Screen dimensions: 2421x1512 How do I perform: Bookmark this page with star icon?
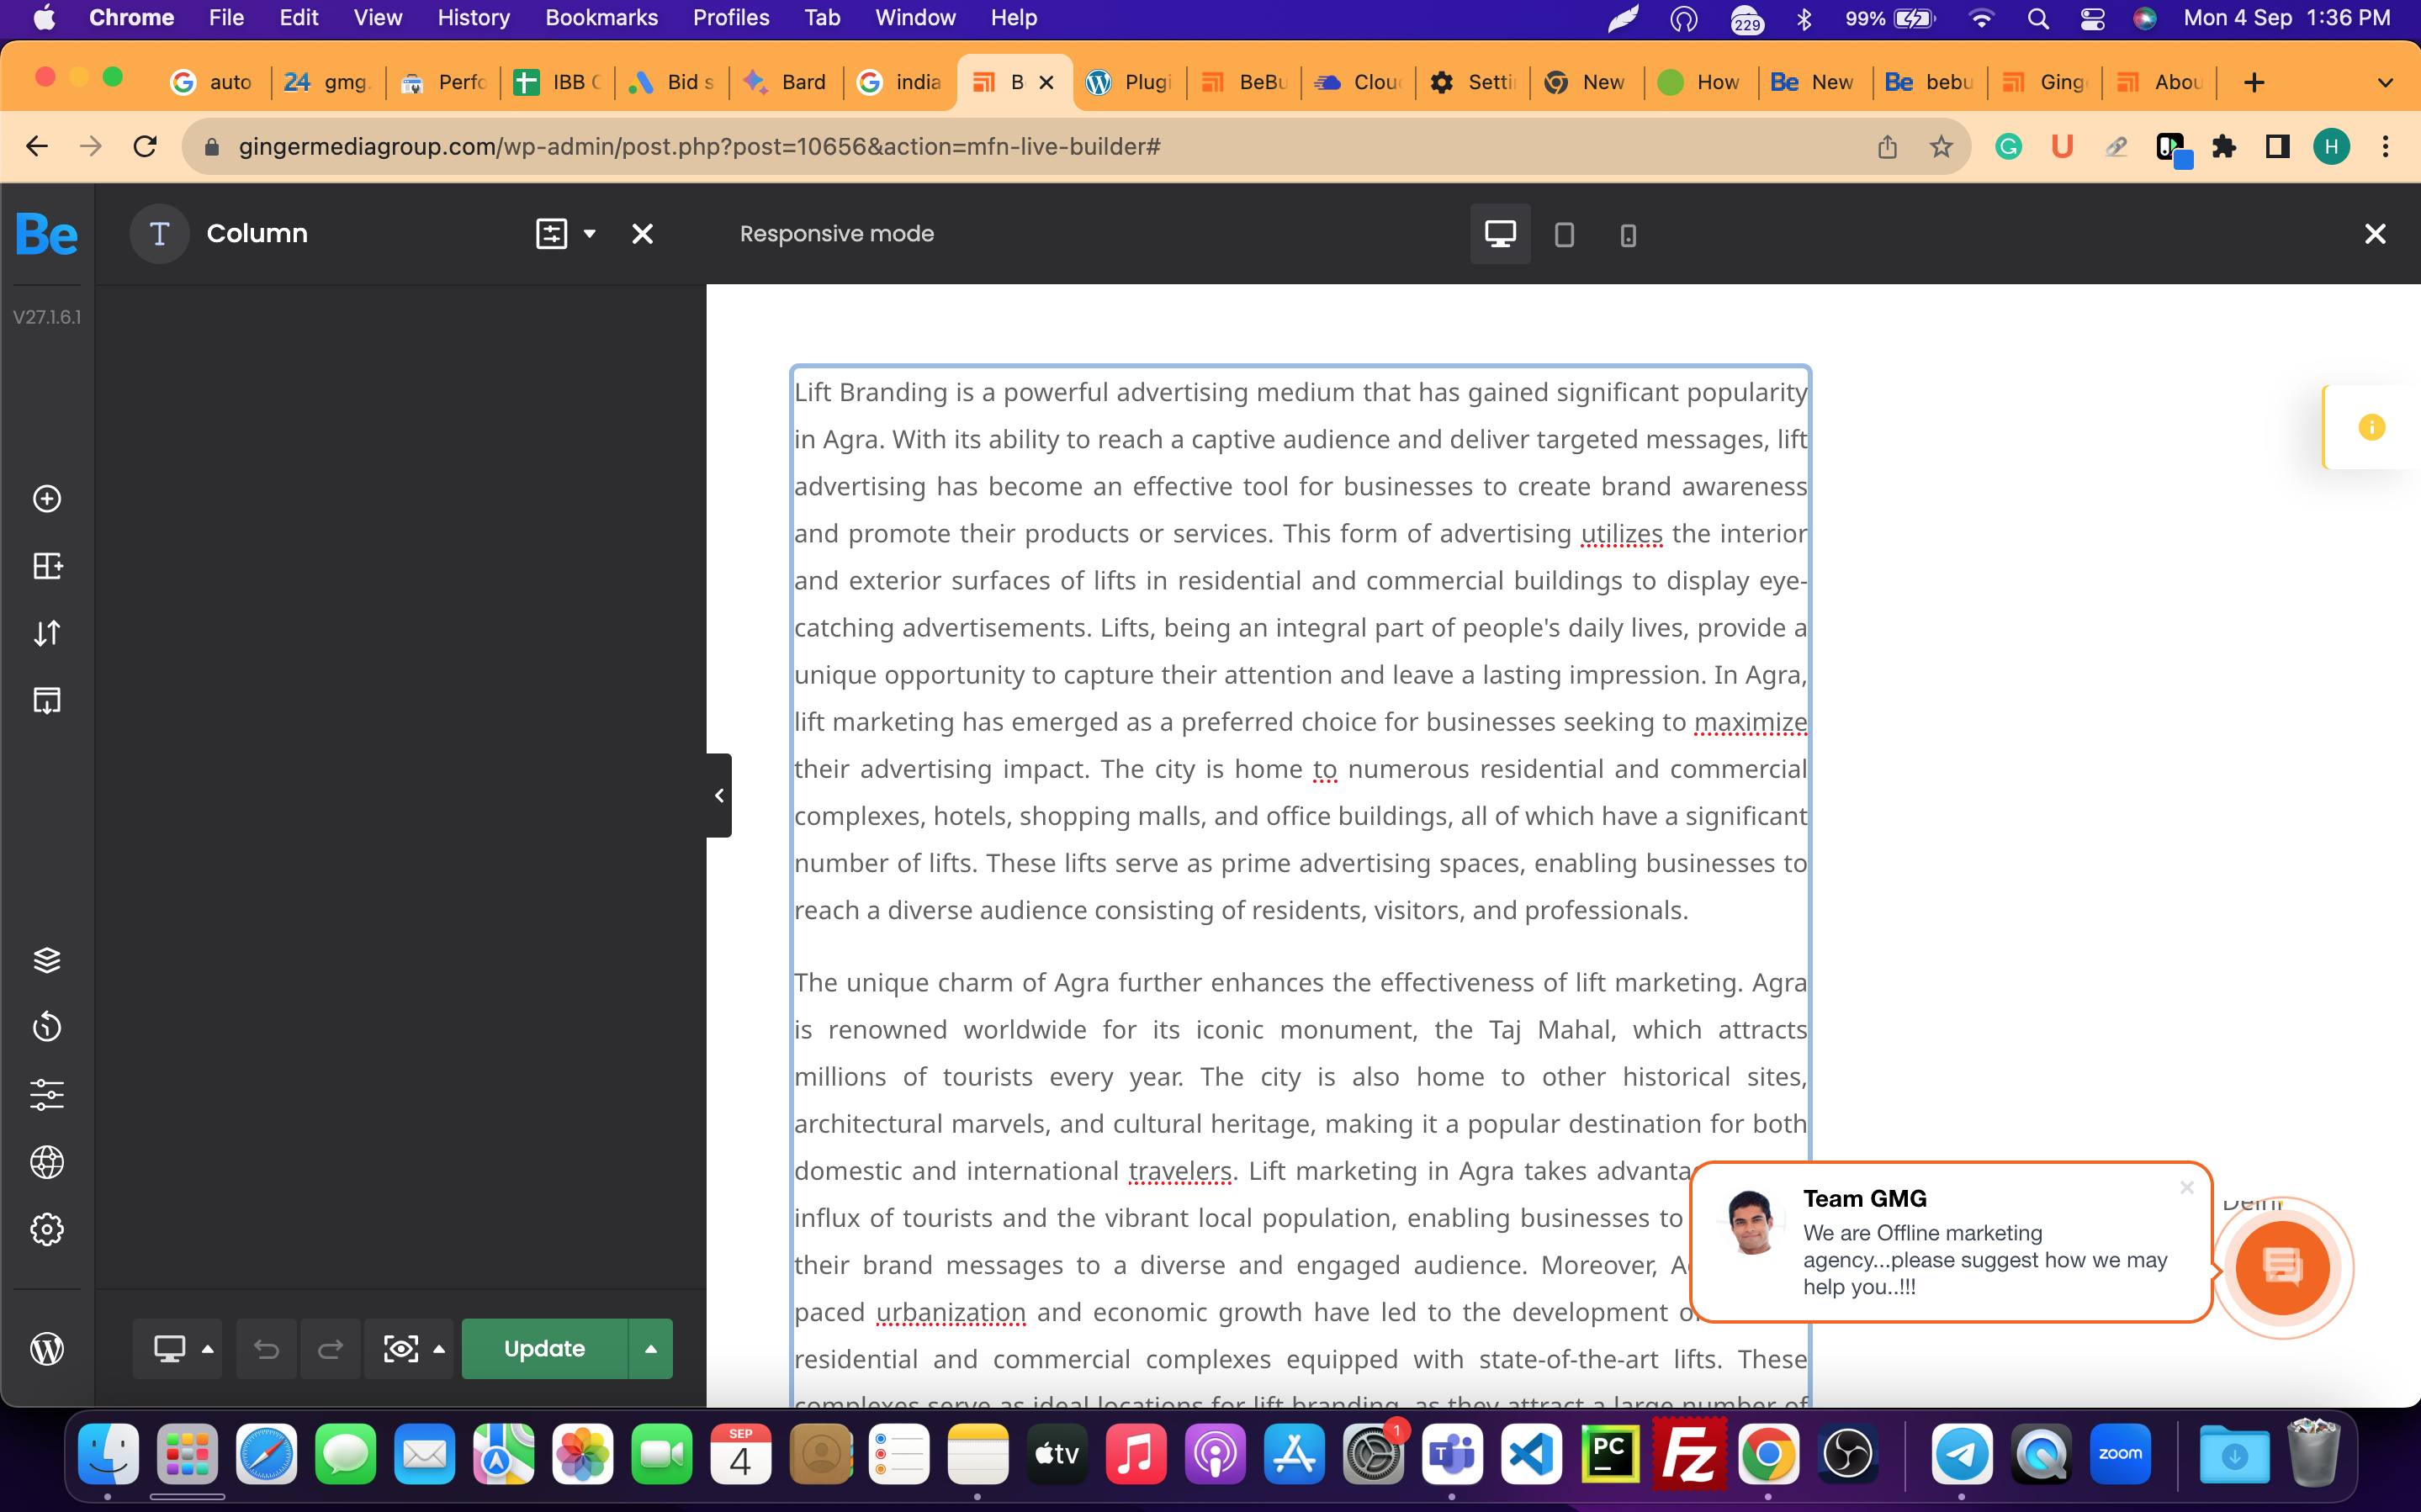click(x=1941, y=147)
